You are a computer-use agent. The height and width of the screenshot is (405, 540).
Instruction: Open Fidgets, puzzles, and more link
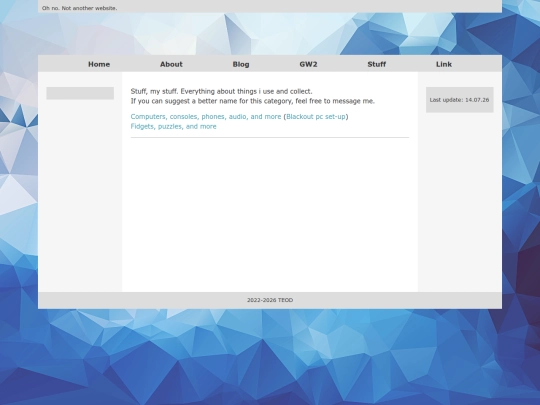[x=174, y=126]
